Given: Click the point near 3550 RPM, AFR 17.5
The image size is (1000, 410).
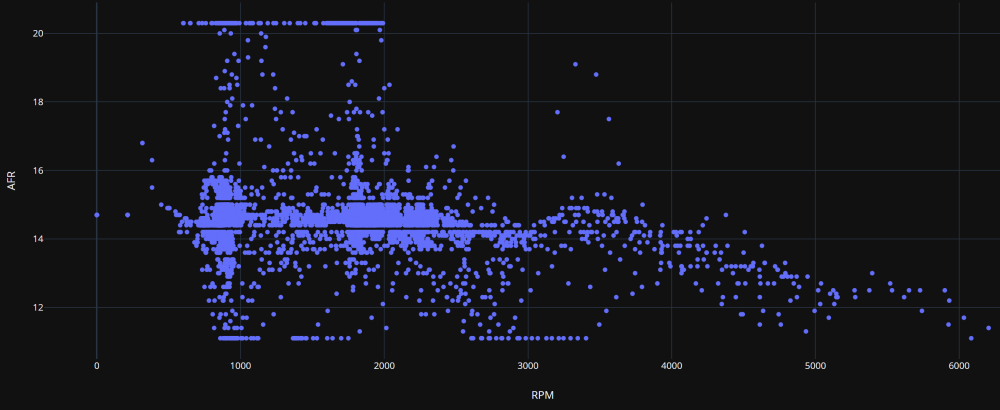Looking at the screenshot, I should 608,119.
